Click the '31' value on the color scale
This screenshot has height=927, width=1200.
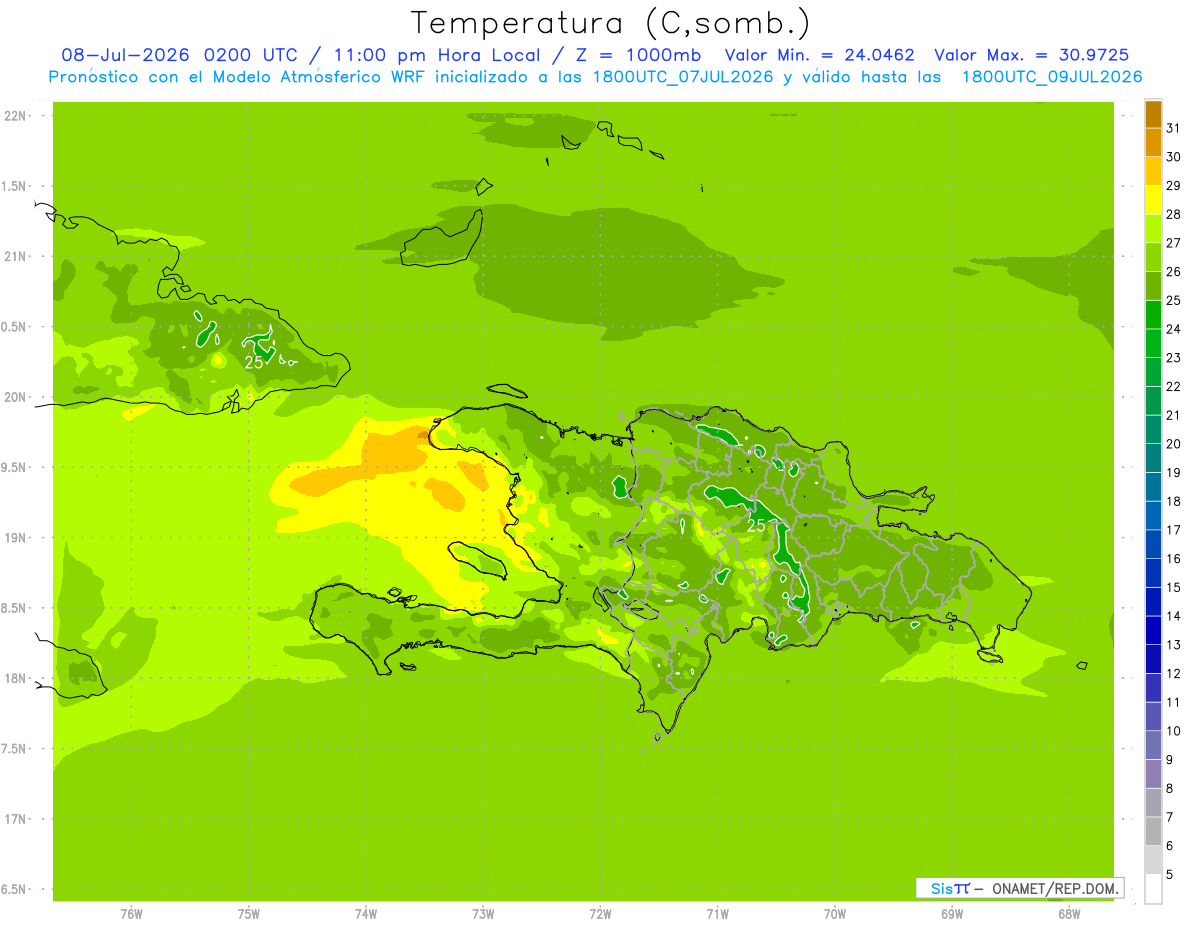pos(1174,128)
